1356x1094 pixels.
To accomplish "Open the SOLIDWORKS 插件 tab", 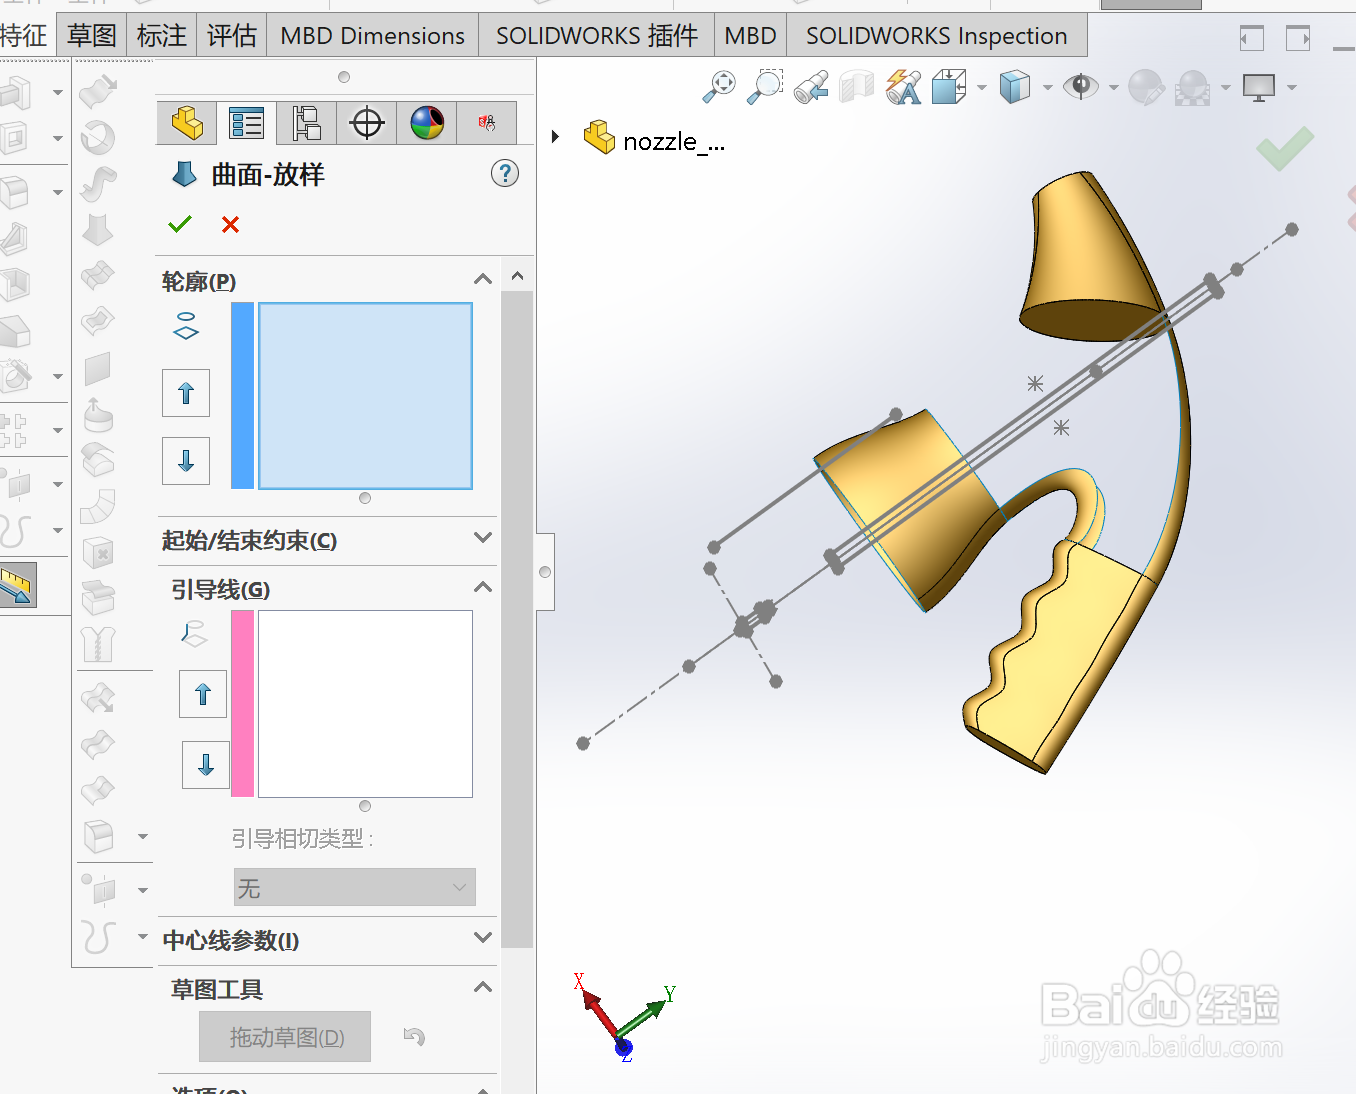I will coord(597,36).
